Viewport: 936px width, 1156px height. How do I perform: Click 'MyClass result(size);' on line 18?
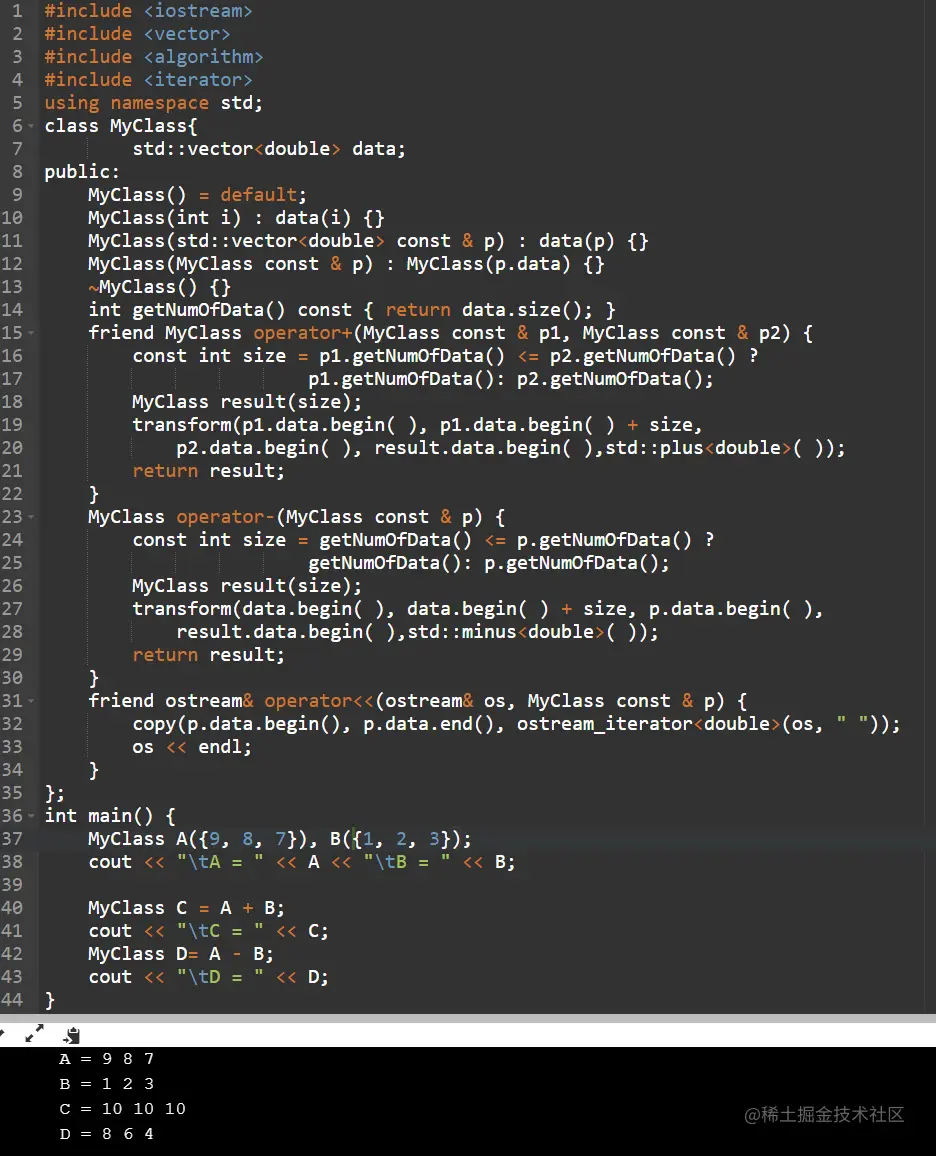[x=247, y=402]
